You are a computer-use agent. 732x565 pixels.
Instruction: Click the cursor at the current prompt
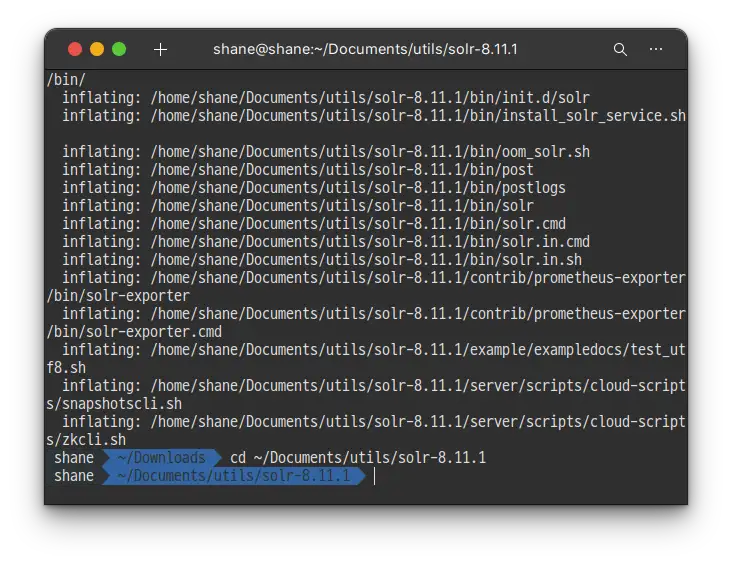374,476
